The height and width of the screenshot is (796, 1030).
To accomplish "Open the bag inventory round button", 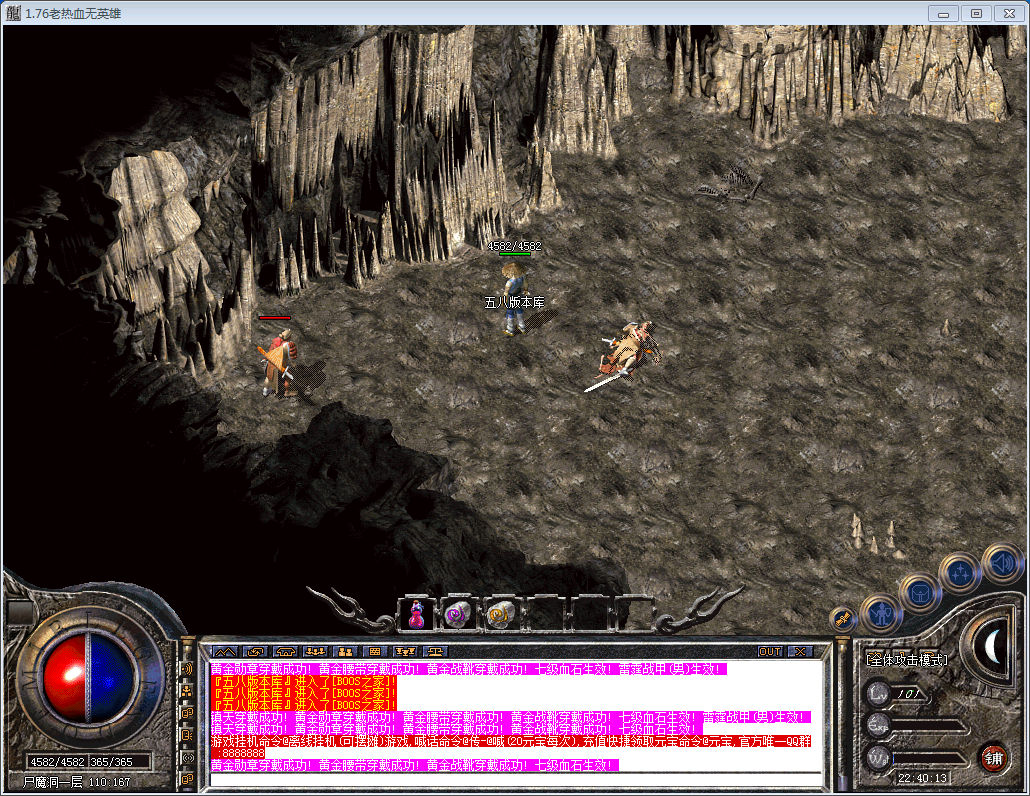I will coord(920,593).
